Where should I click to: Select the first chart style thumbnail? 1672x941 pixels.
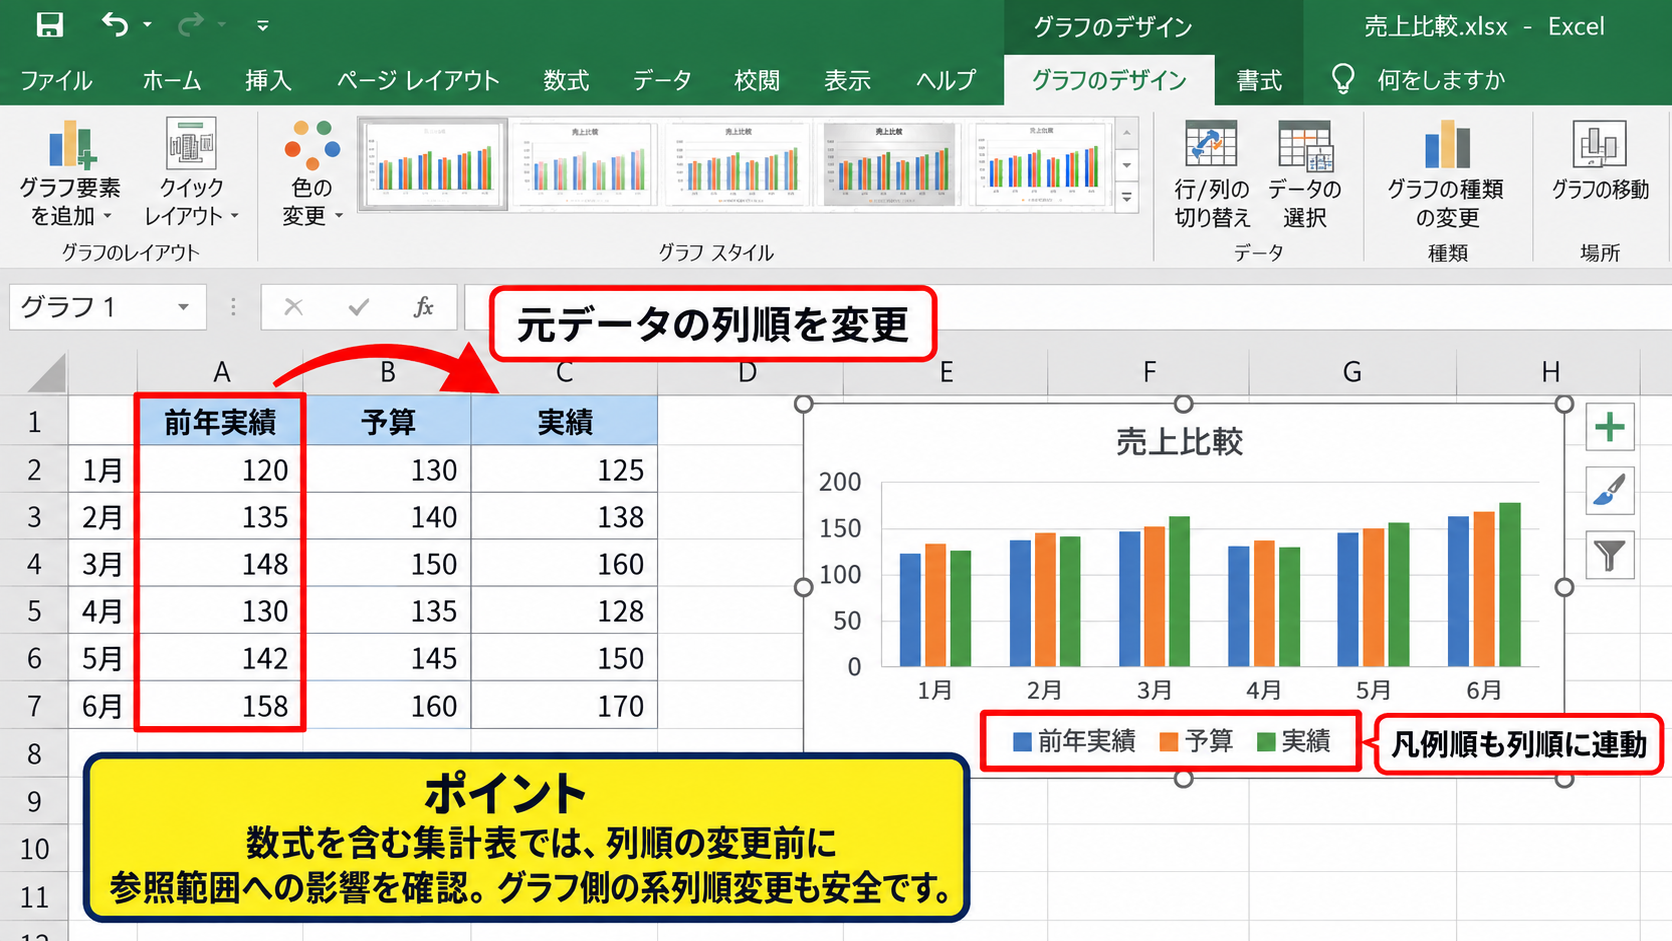[433, 163]
